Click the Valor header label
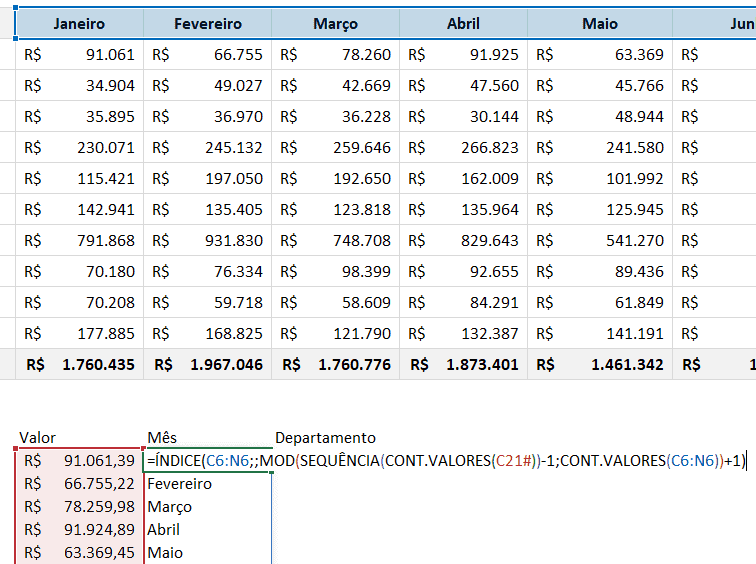The width and height of the screenshot is (756, 564). point(37,438)
